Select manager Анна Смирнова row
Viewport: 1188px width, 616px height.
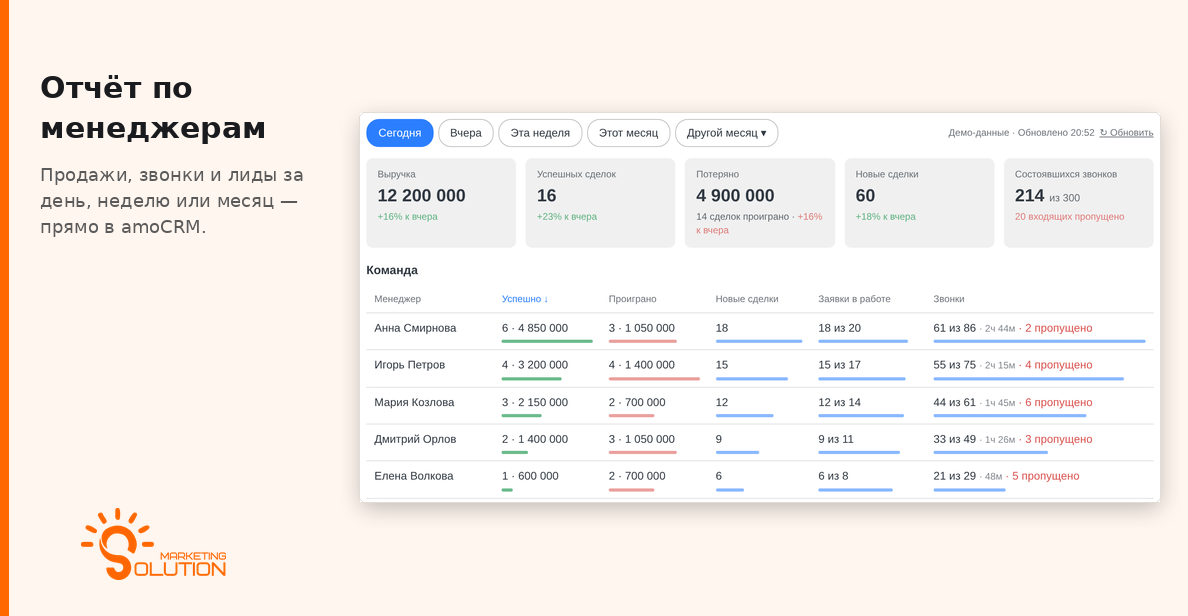point(760,331)
